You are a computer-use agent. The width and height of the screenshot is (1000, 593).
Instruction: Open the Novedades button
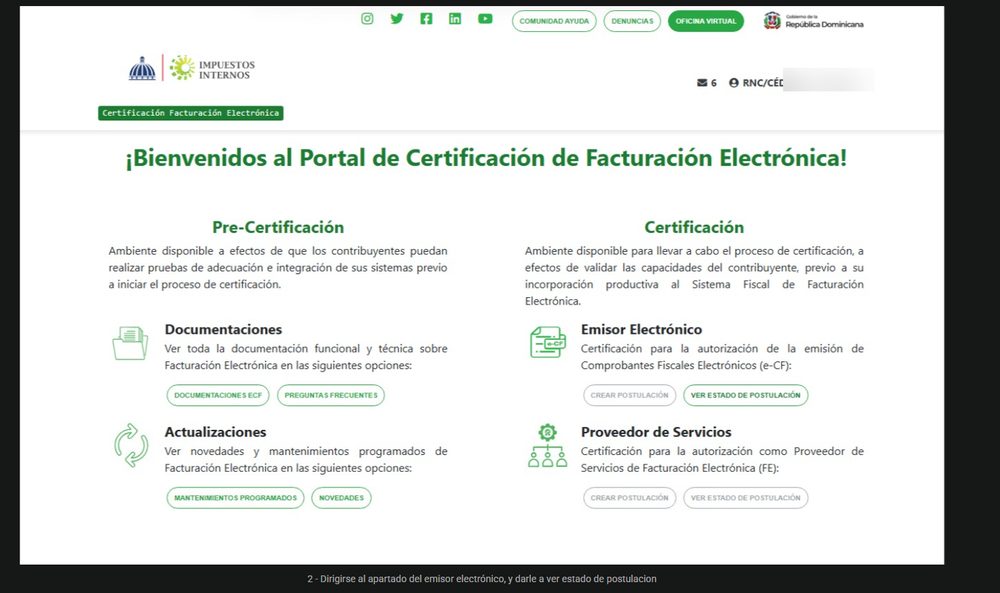click(341, 498)
